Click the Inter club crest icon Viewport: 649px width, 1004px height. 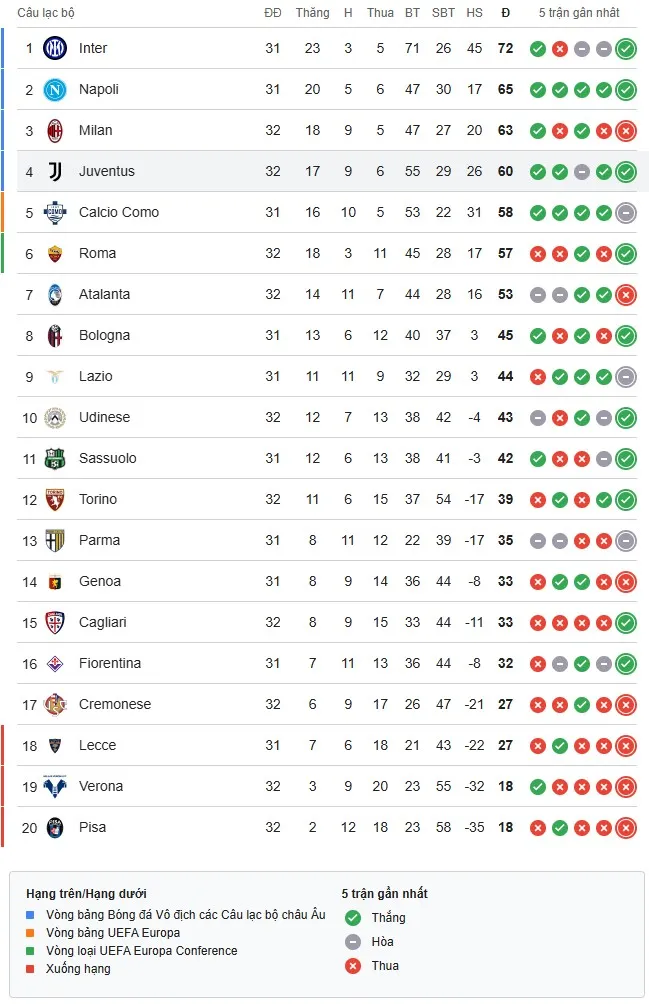pos(54,47)
